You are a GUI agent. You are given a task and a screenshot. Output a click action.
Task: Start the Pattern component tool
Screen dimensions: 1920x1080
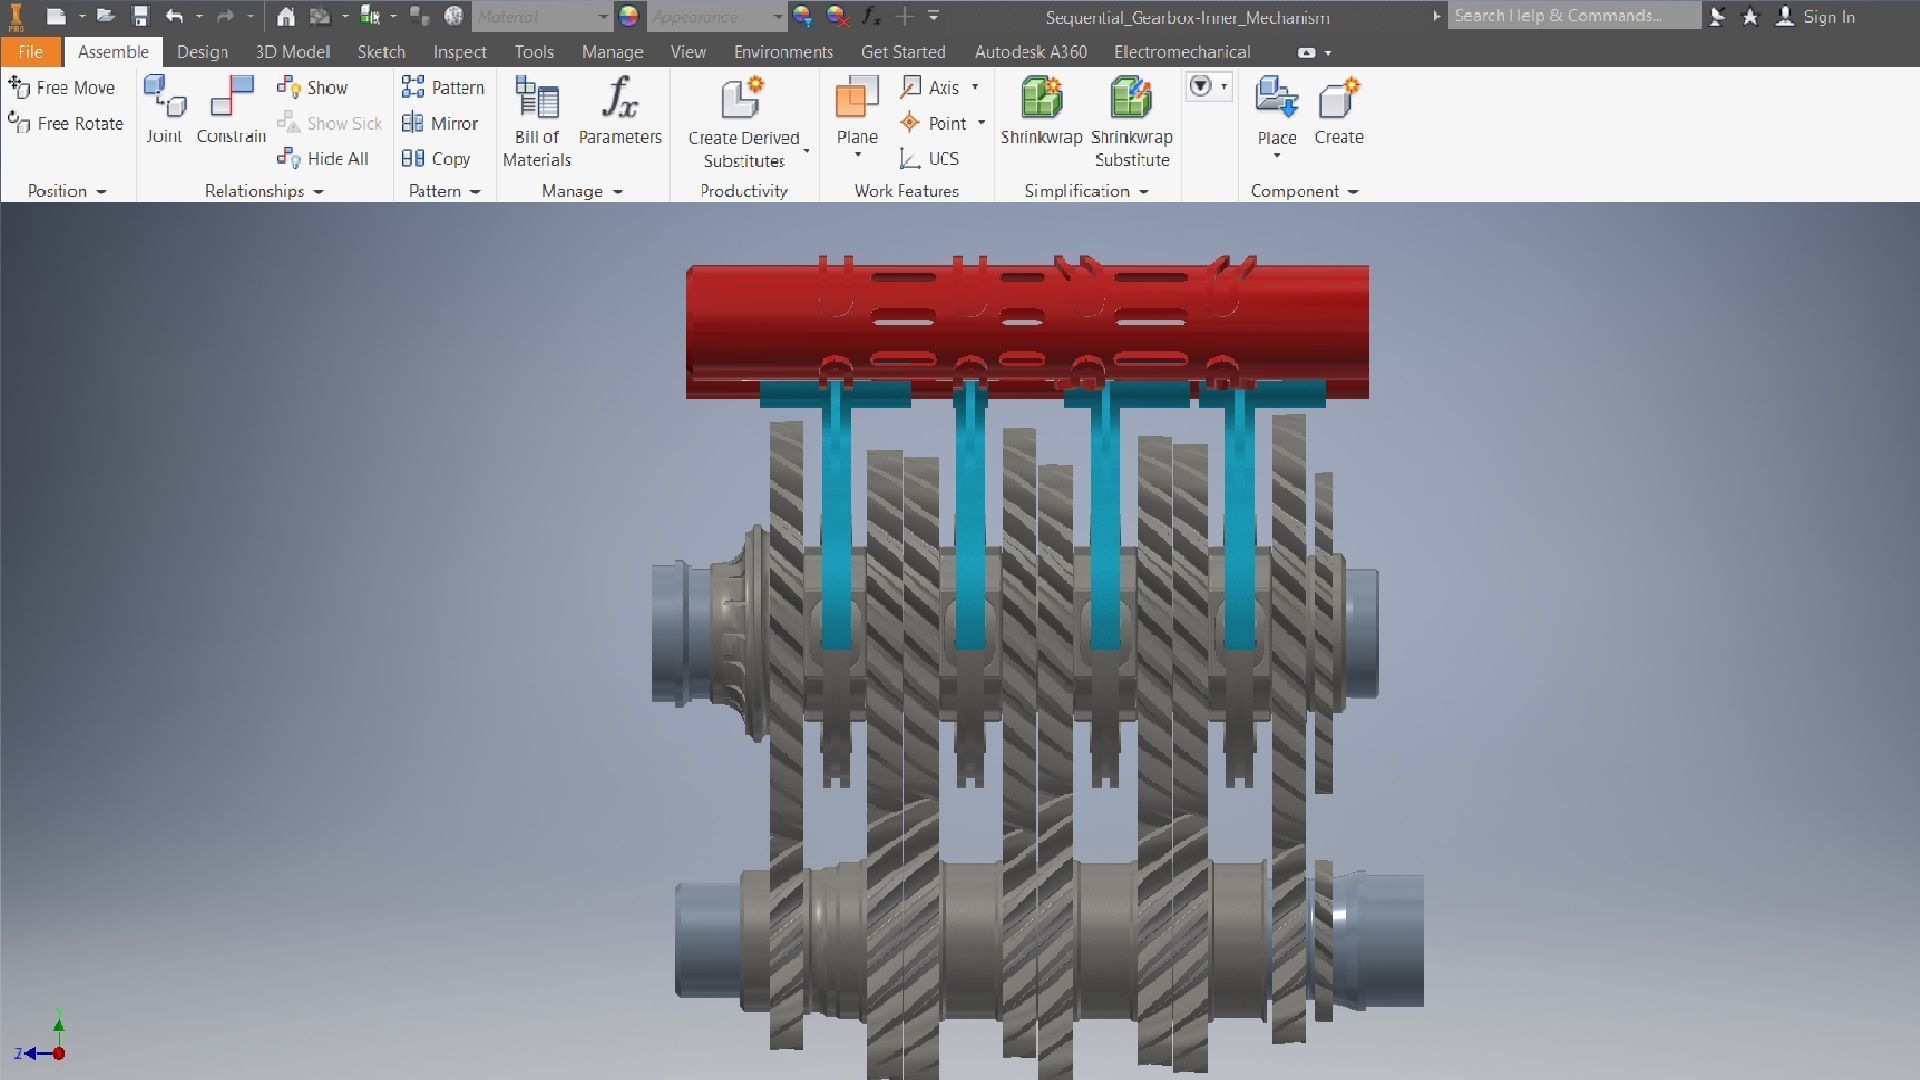pos(443,88)
